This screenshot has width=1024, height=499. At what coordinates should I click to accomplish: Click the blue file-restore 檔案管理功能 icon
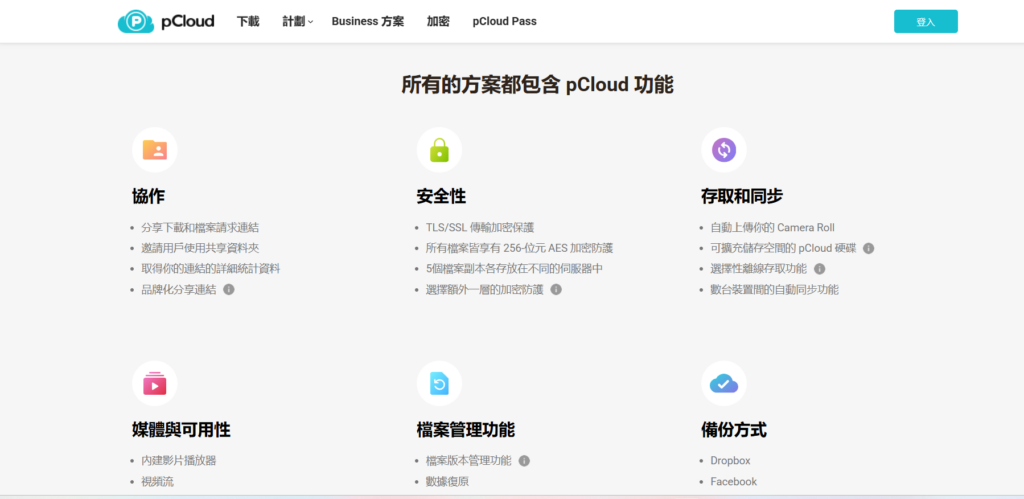tap(440, 383)
